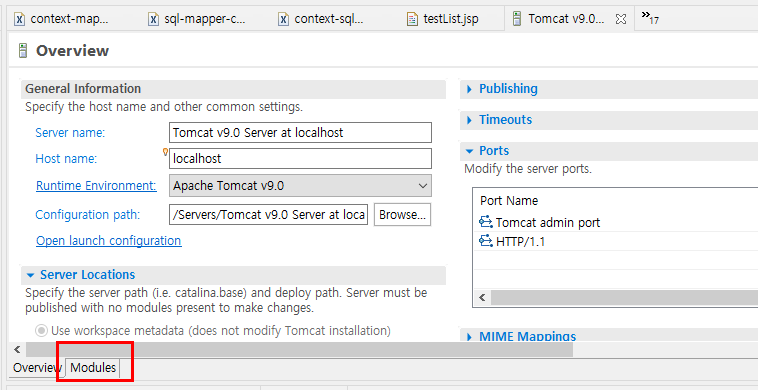Image resolution: width=758 pixels, height=390 pixels.
Task: Click the editor's bottom horizontal scrollbar thumb
Action: point(299,349)
